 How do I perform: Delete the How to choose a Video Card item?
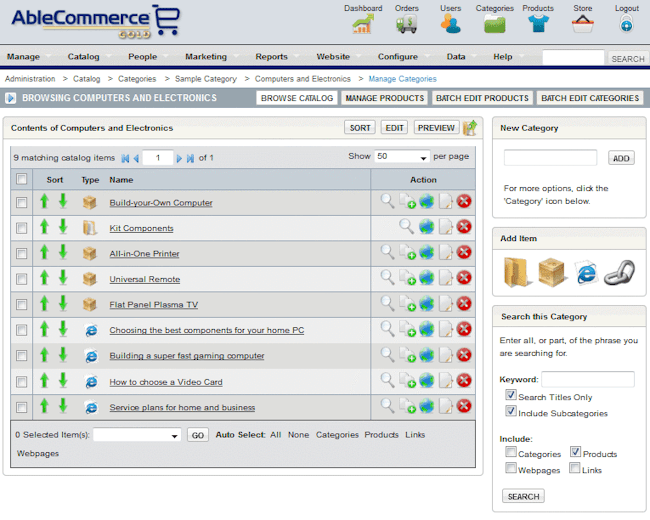tap(464, 380)
